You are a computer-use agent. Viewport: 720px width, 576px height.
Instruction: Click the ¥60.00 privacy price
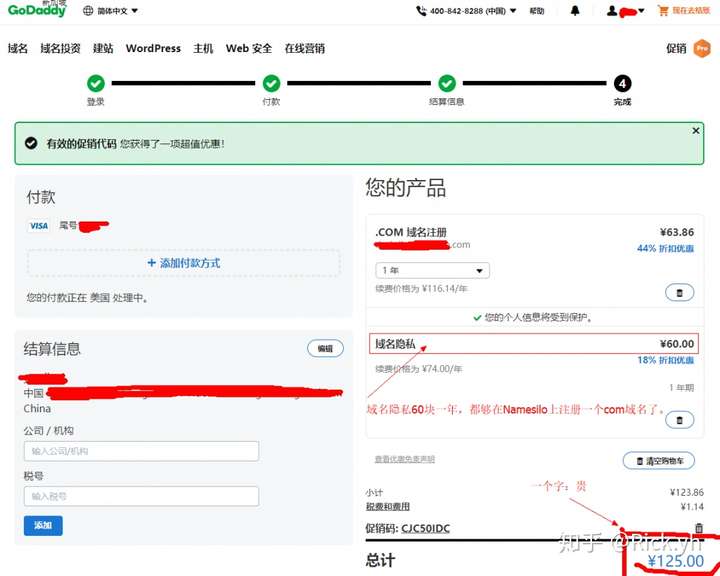pyautogui.click(x=677, y=344)
